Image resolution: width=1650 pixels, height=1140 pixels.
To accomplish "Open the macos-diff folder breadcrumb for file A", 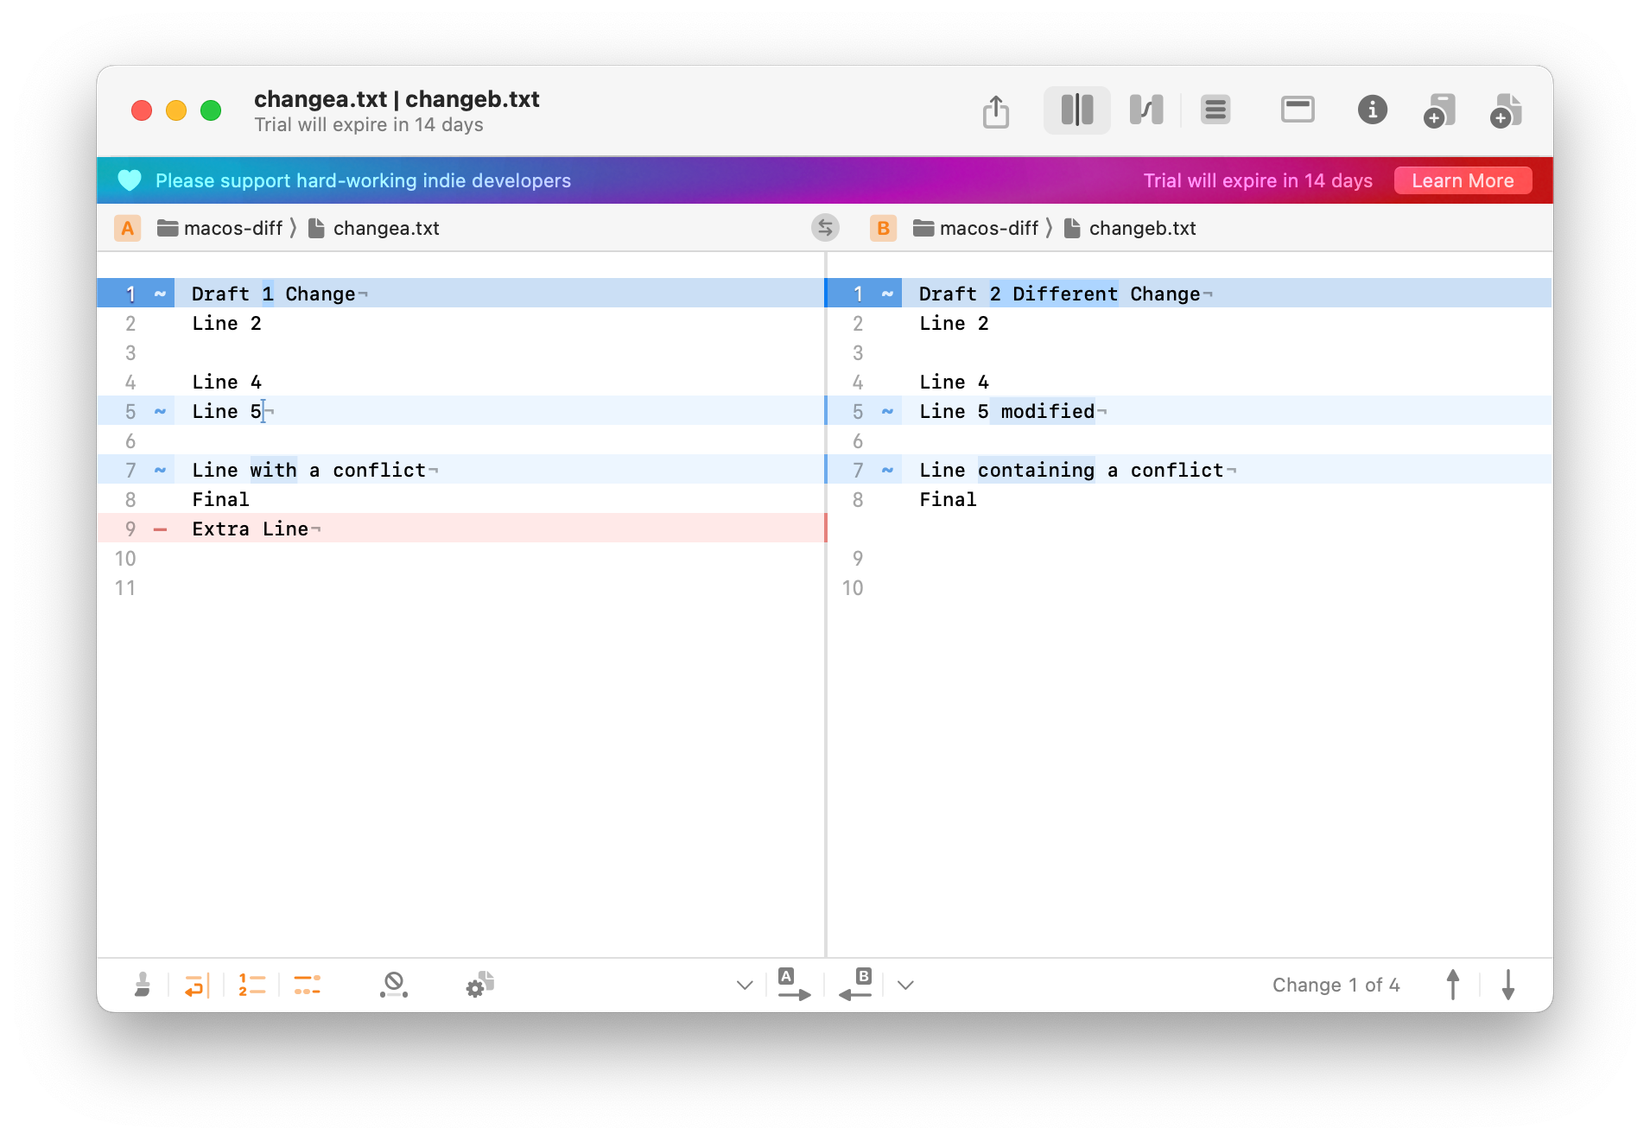I will (x=224, y=227).
